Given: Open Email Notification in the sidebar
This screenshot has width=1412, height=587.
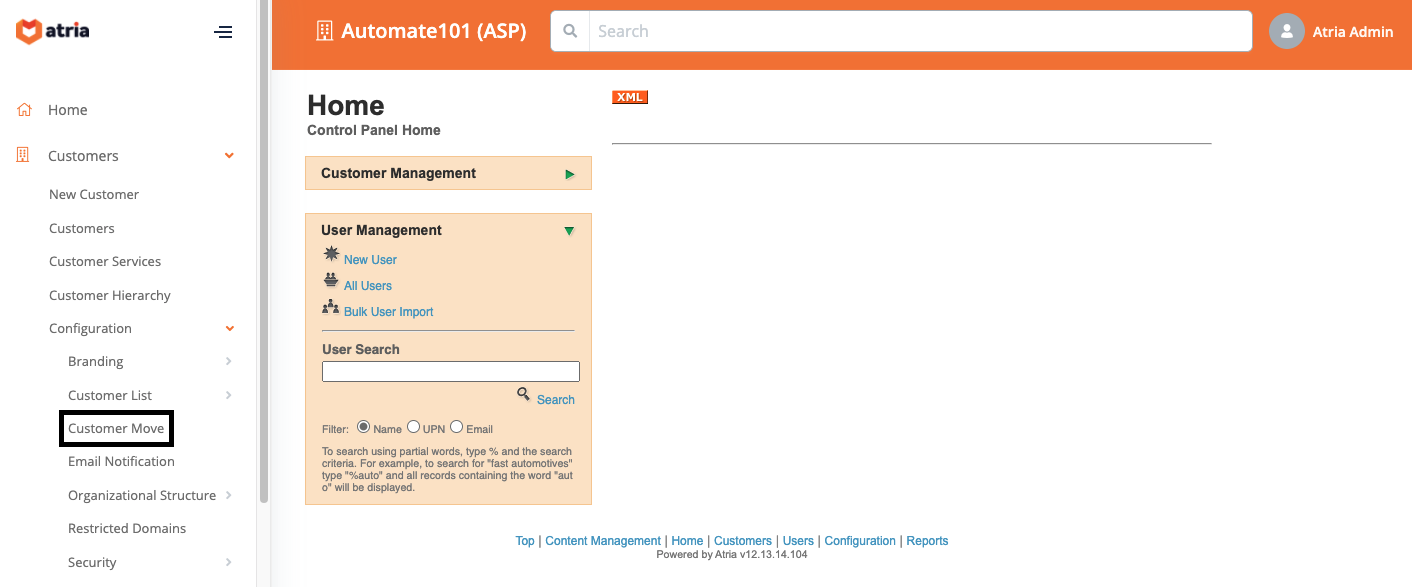Looking at the screenshot, I should click(x=121, y=462).
